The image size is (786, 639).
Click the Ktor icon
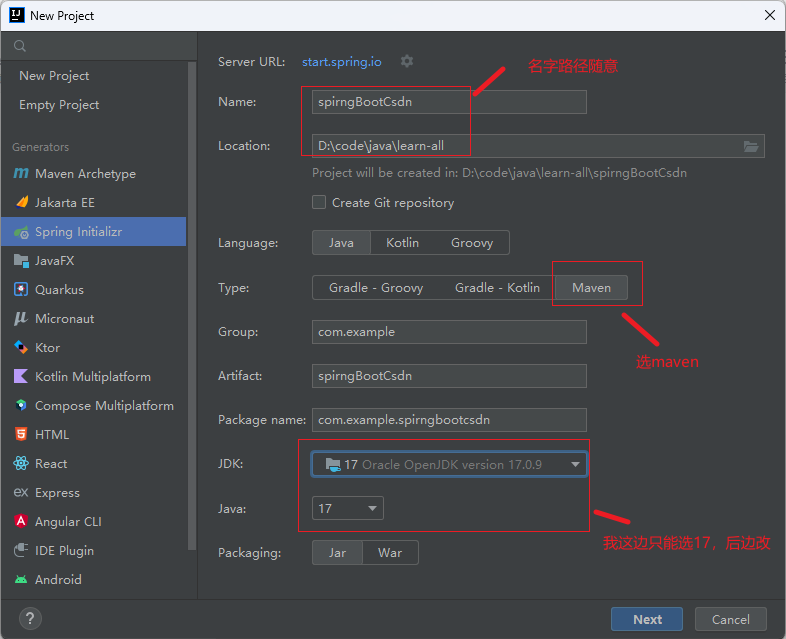click(x=21, y=347)
